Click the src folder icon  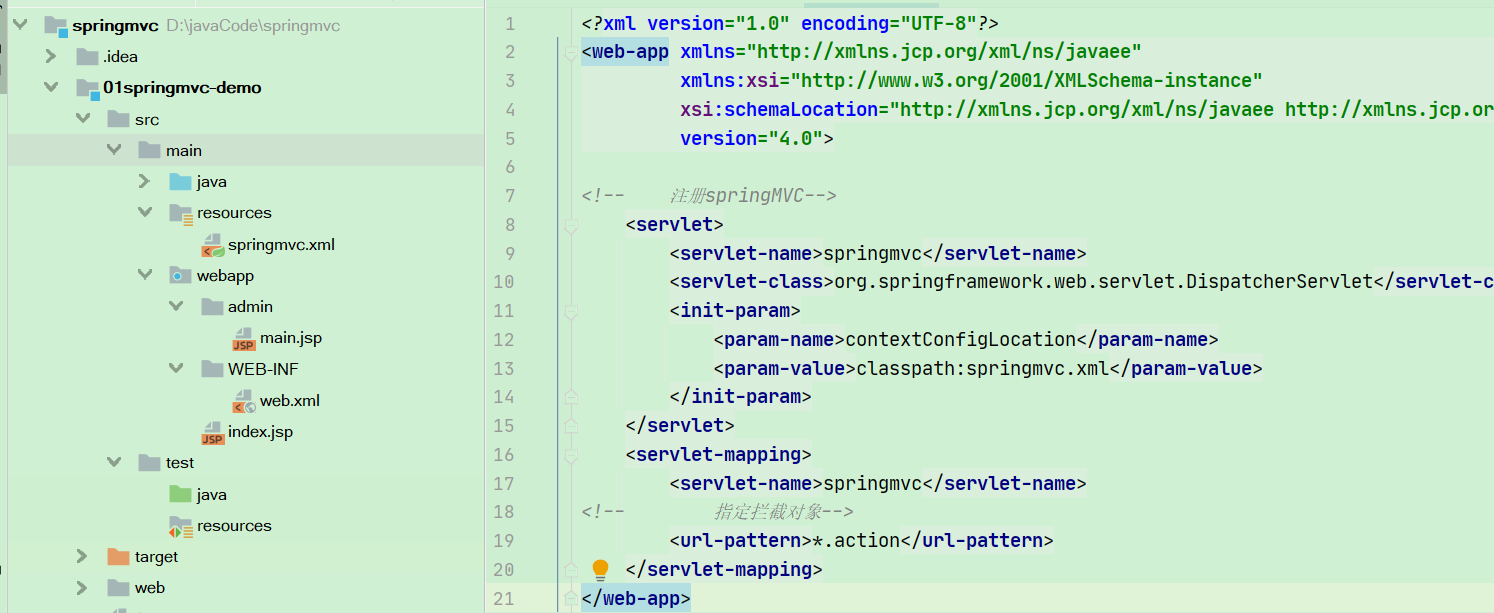[118, 119]
